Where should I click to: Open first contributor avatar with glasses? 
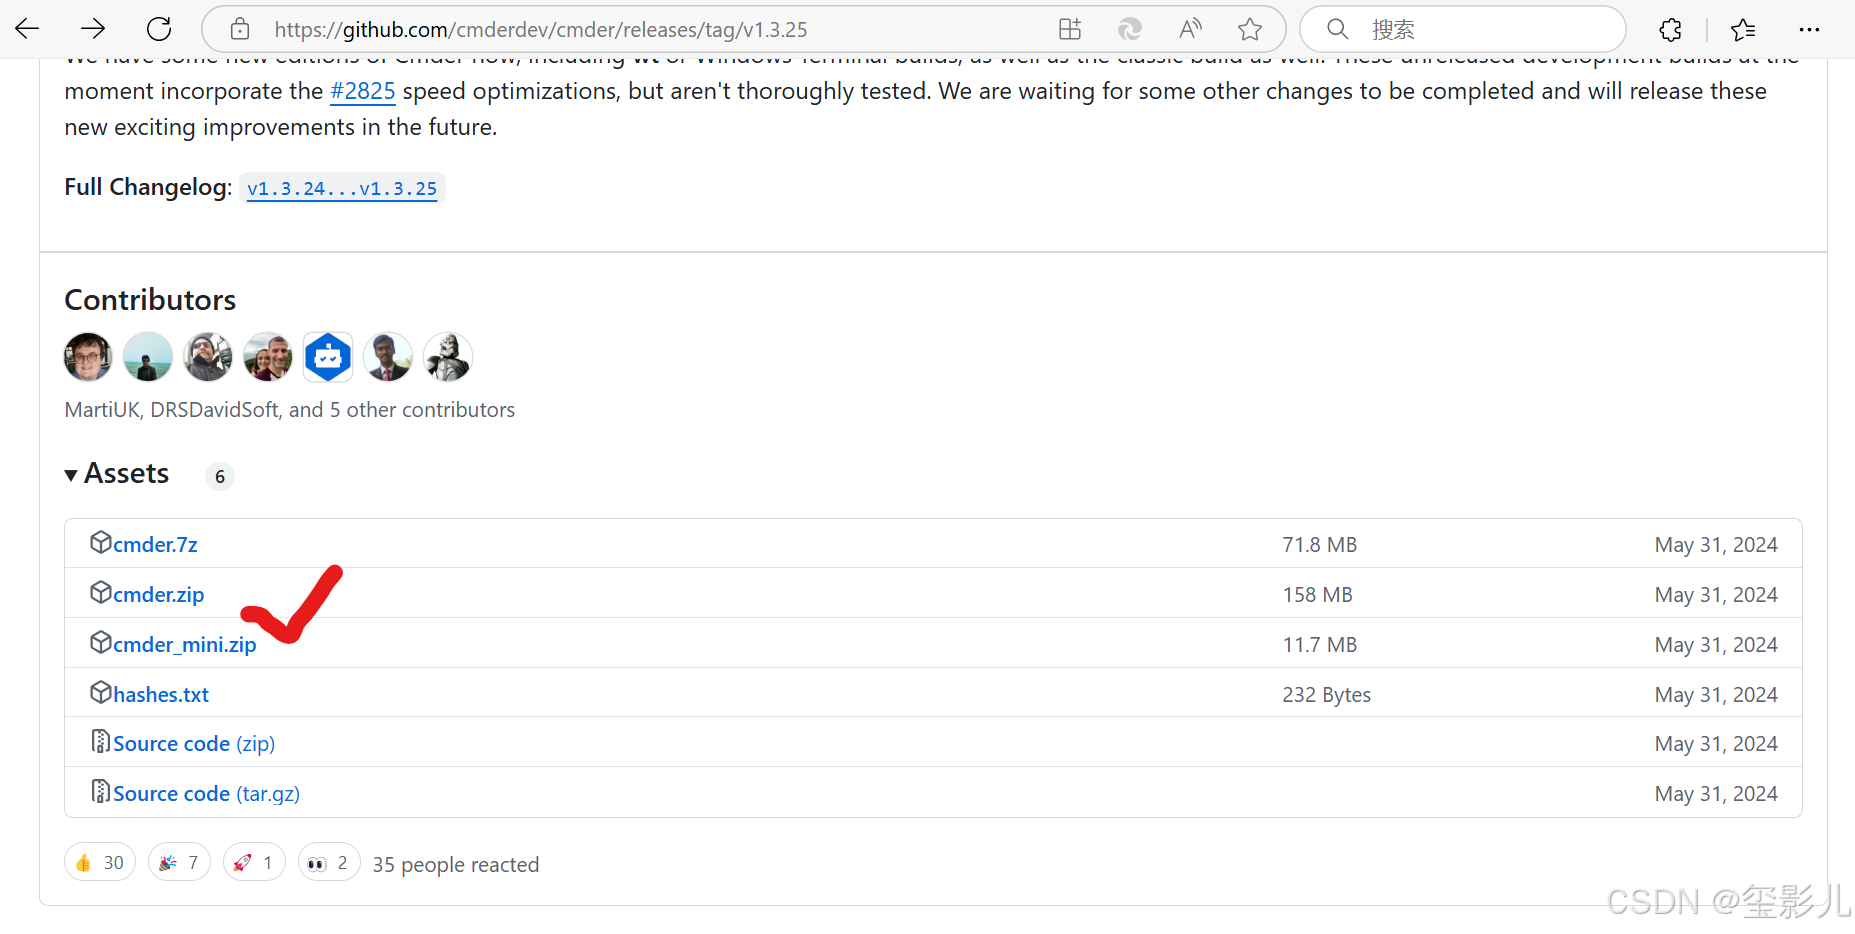click(88, 357)
